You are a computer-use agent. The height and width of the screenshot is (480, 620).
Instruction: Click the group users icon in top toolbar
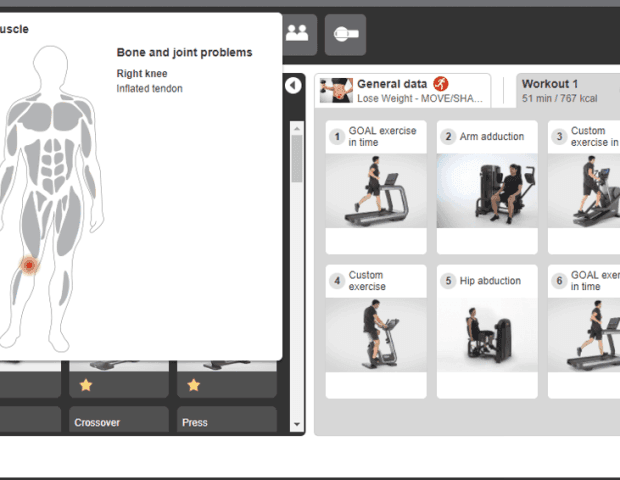[299, 34]
